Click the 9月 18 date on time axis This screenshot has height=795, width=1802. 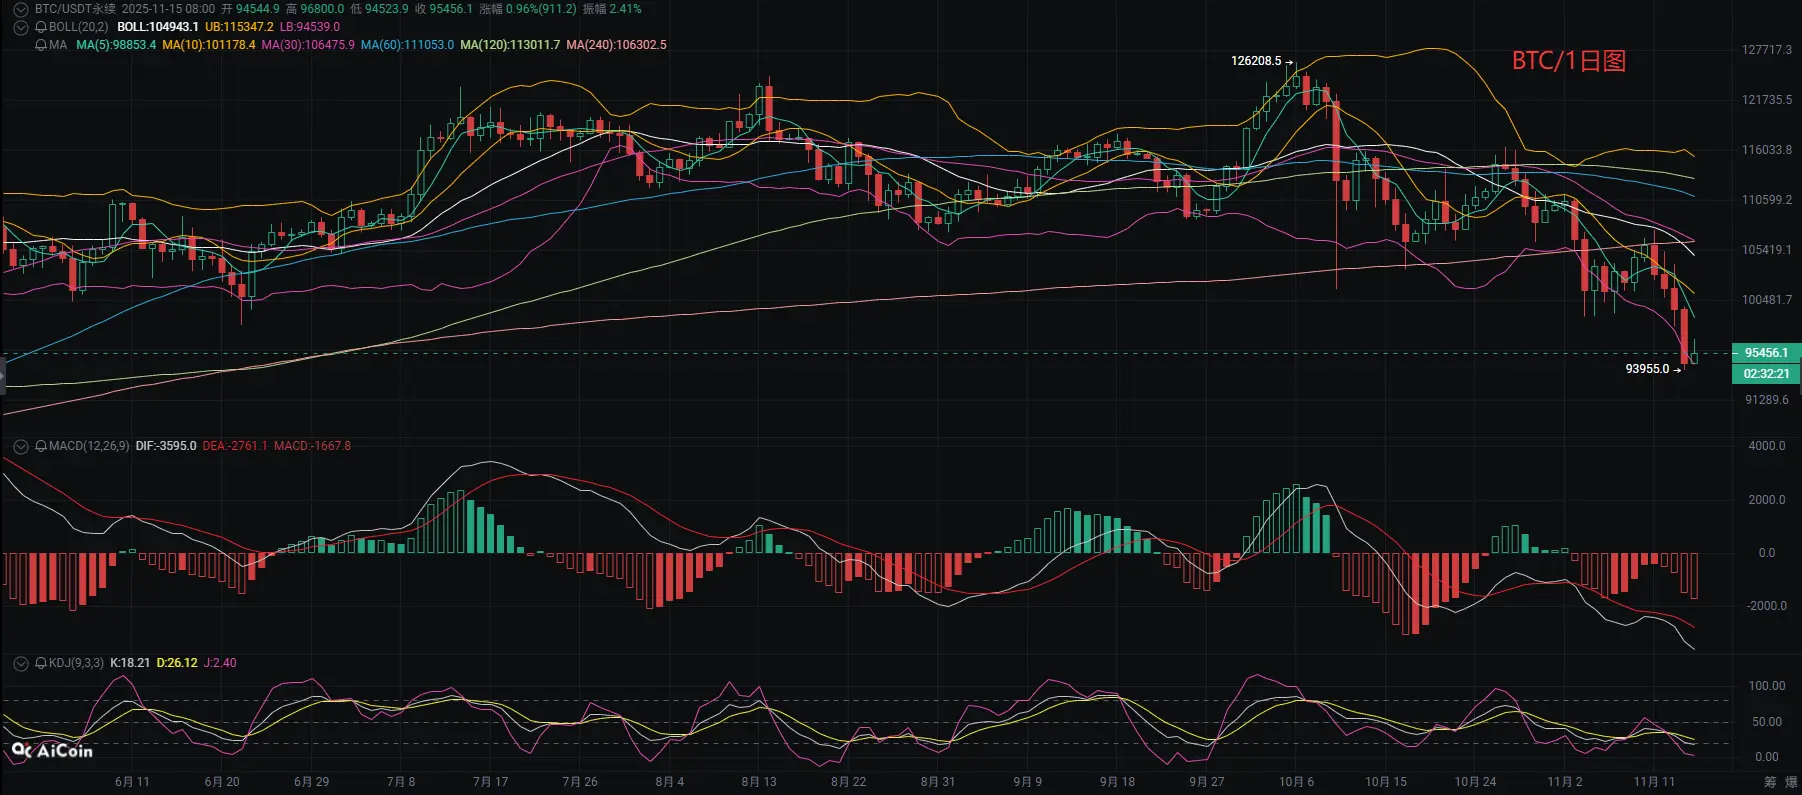click(x=1117, y=782)
